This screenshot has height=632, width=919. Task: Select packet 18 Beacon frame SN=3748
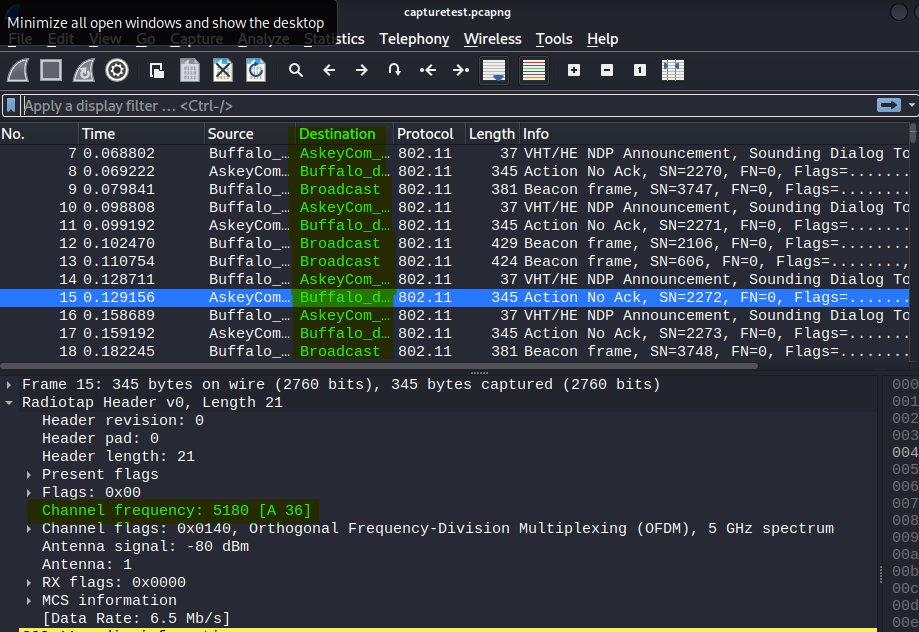click(x=454, y=352)
